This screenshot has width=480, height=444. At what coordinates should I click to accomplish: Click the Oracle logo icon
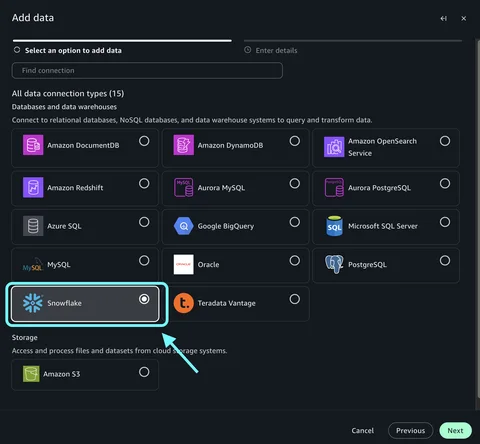[184, 264]
